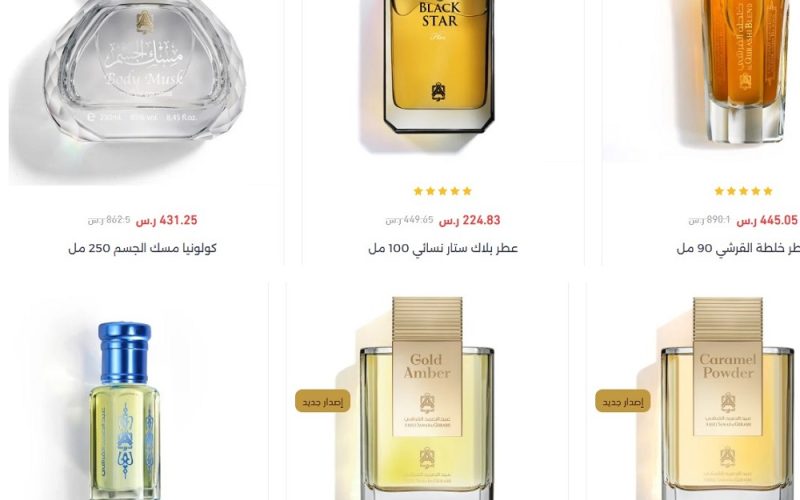Click the title كولونيا مسك الجسم 250 مل

(x=142, y=248)
